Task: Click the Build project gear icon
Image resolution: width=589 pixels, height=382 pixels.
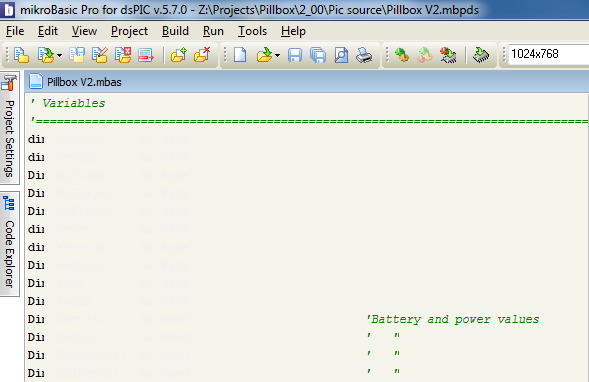Action: pos(402,55)
